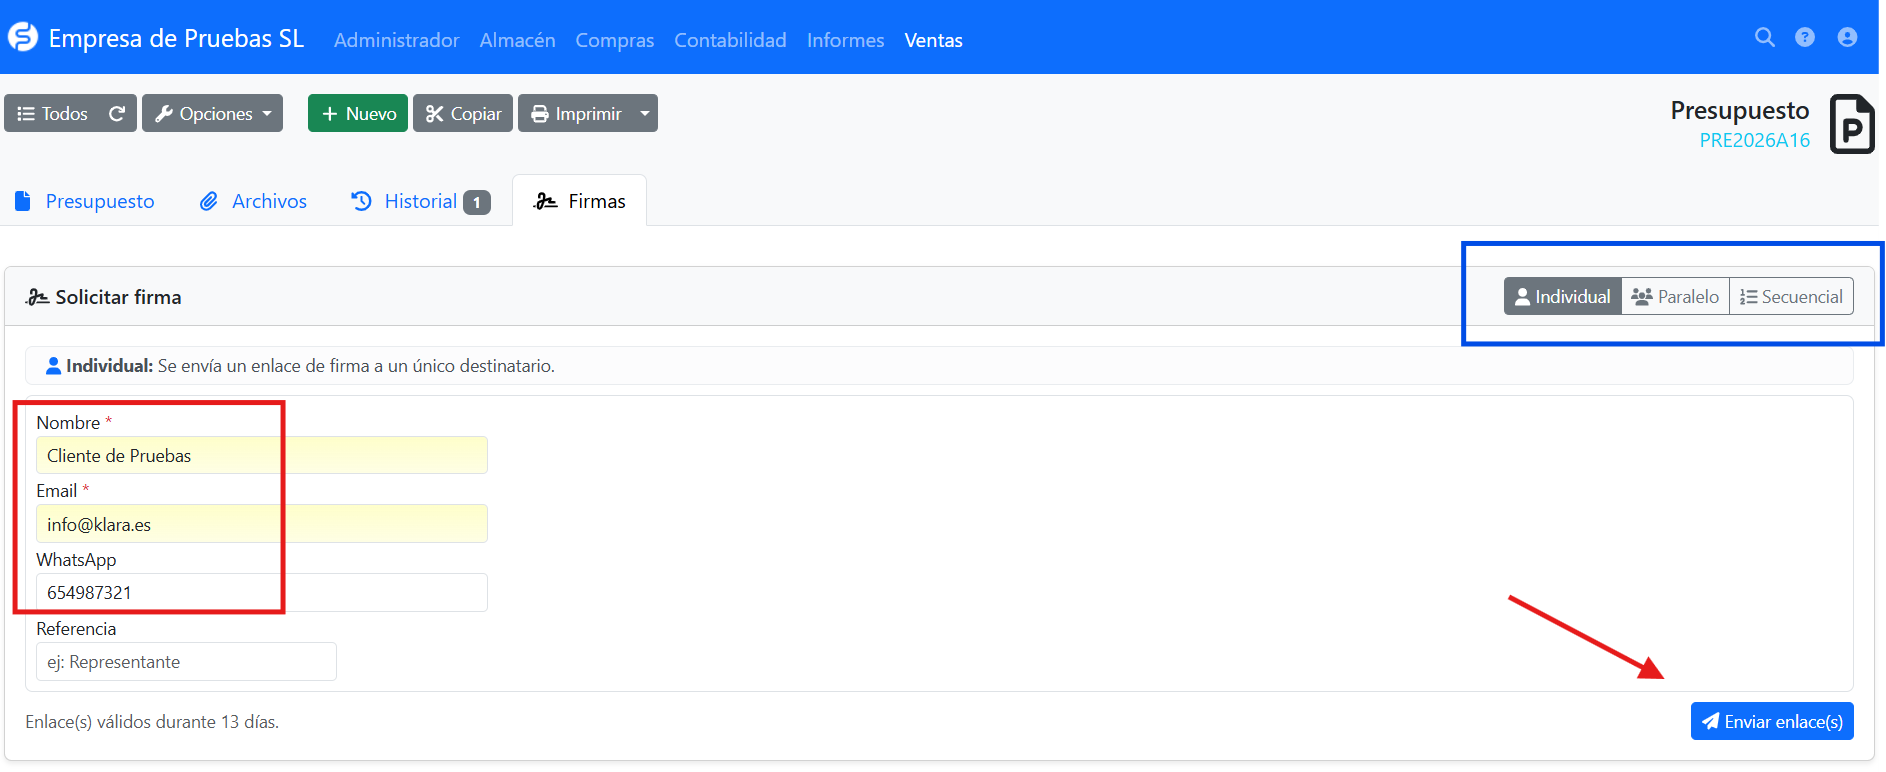Switch to the Historial tab
Image resolution: width=1886 pixels, height=772 pixels.
pyautogui.click(x=420, y=201)
